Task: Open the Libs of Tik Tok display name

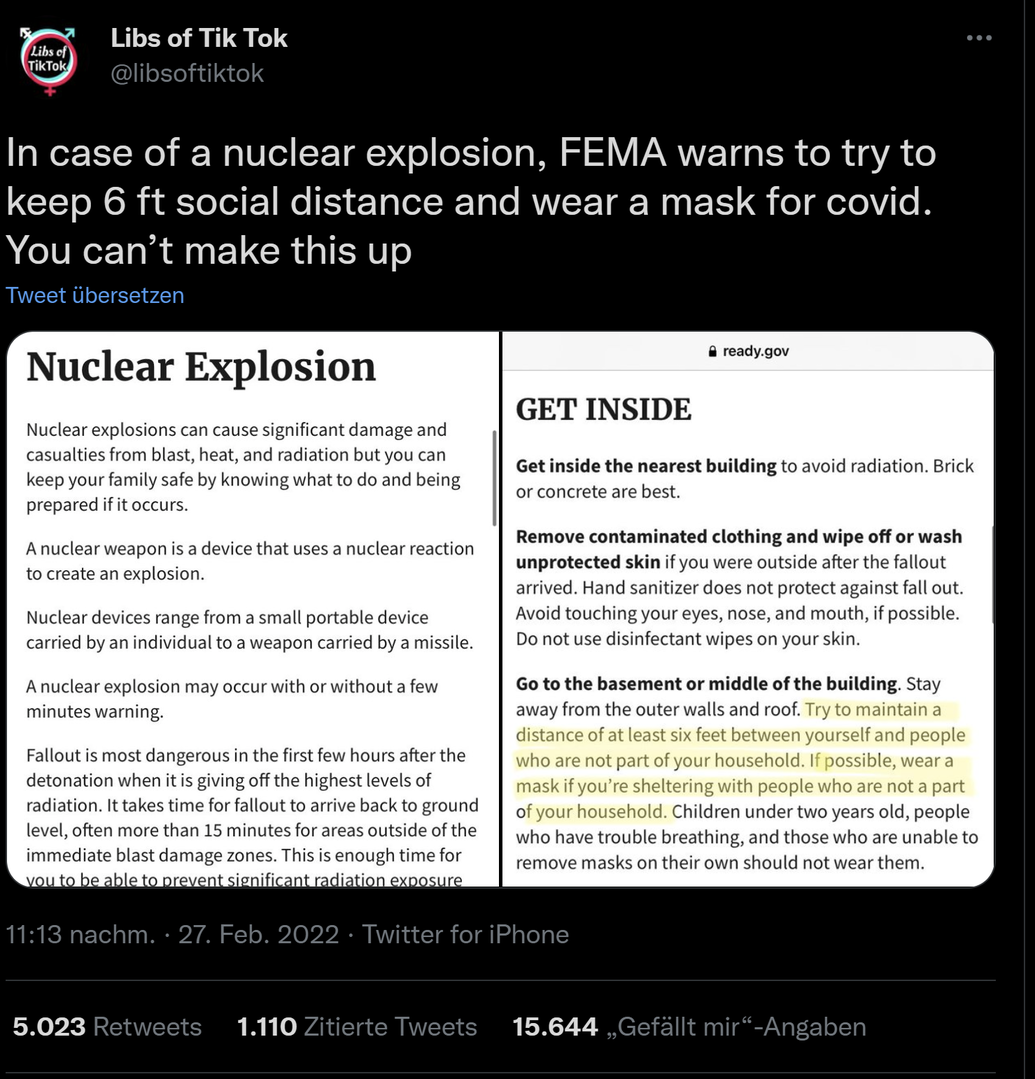Action: [x=199, y=39]
